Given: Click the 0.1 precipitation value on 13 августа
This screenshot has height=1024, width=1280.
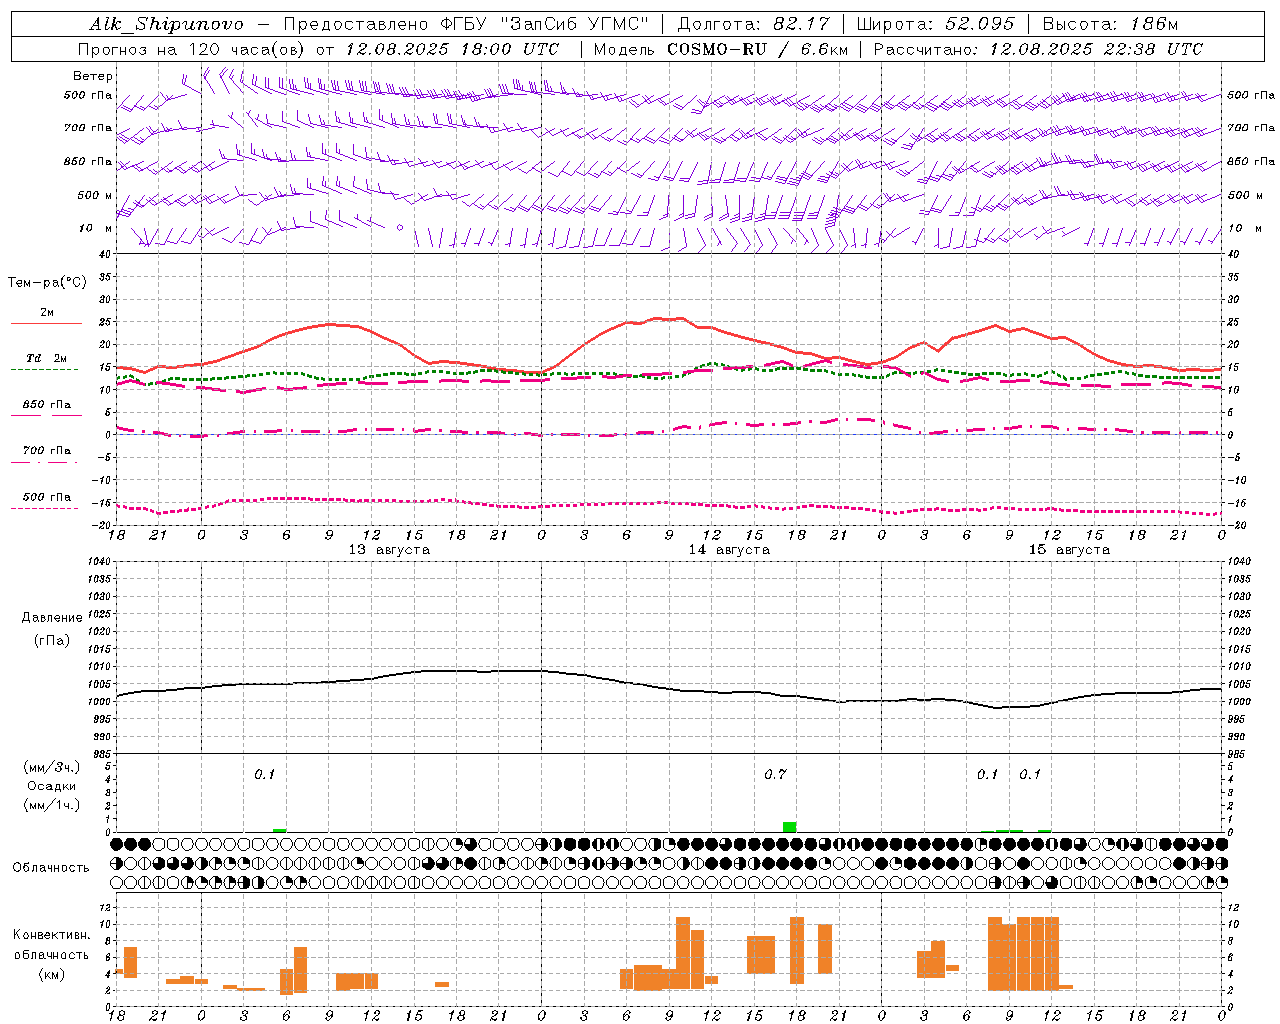Looking at the screenshot, I should click(264, 774).
